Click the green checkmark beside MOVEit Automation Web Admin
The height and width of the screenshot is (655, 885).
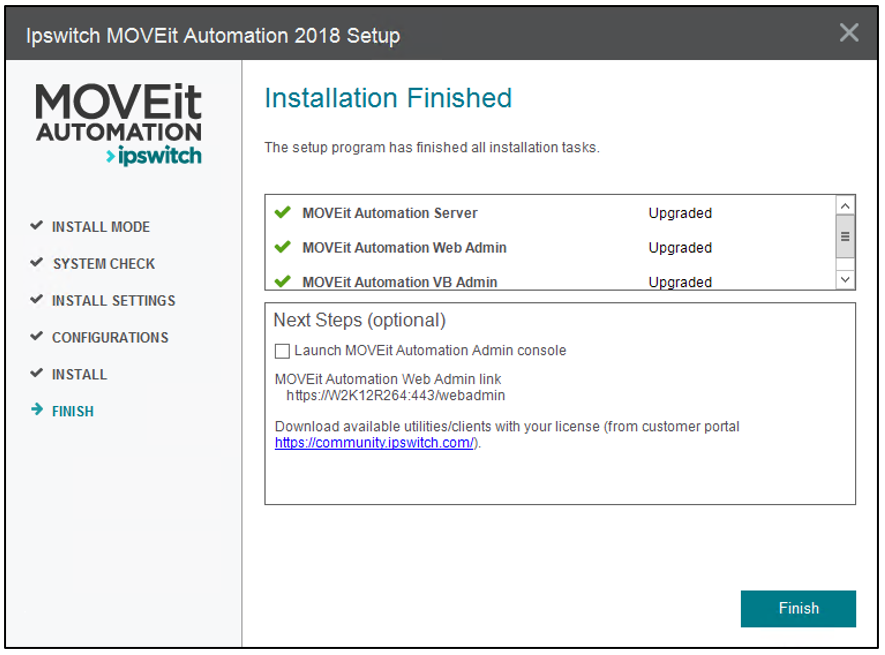point(283,248)
